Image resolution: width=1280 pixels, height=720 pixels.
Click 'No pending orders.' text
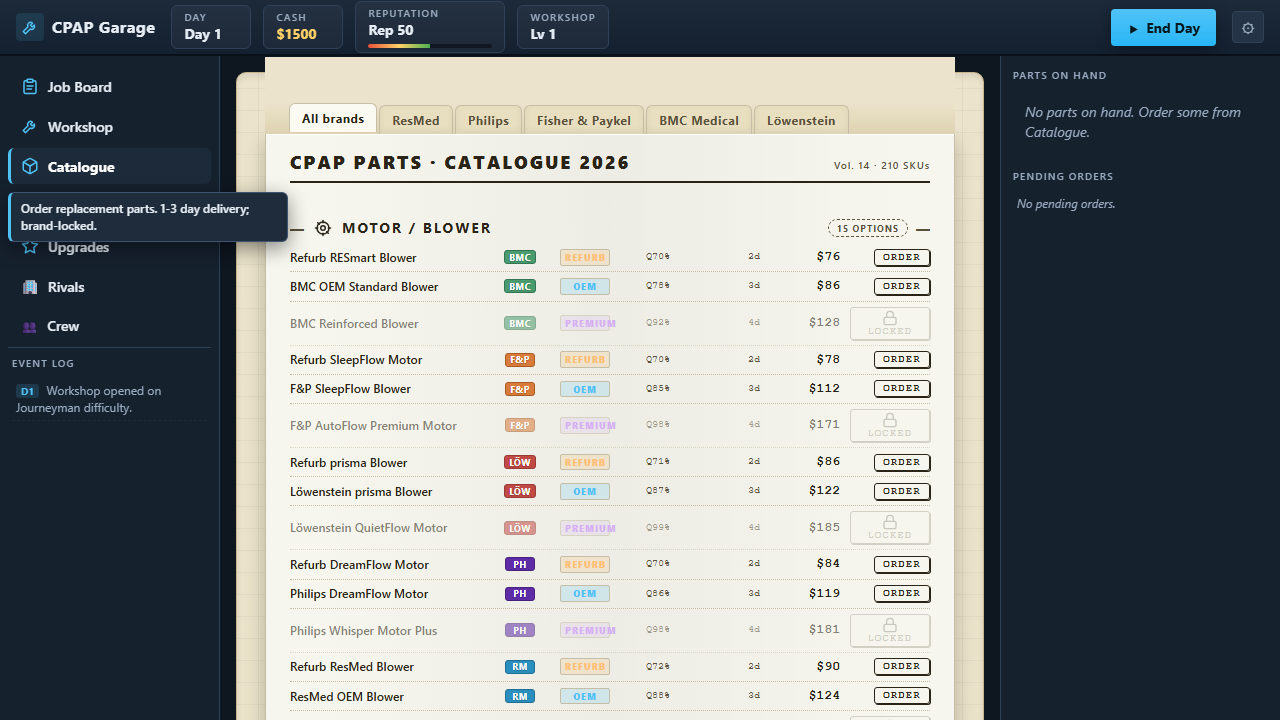point(1066,204)
